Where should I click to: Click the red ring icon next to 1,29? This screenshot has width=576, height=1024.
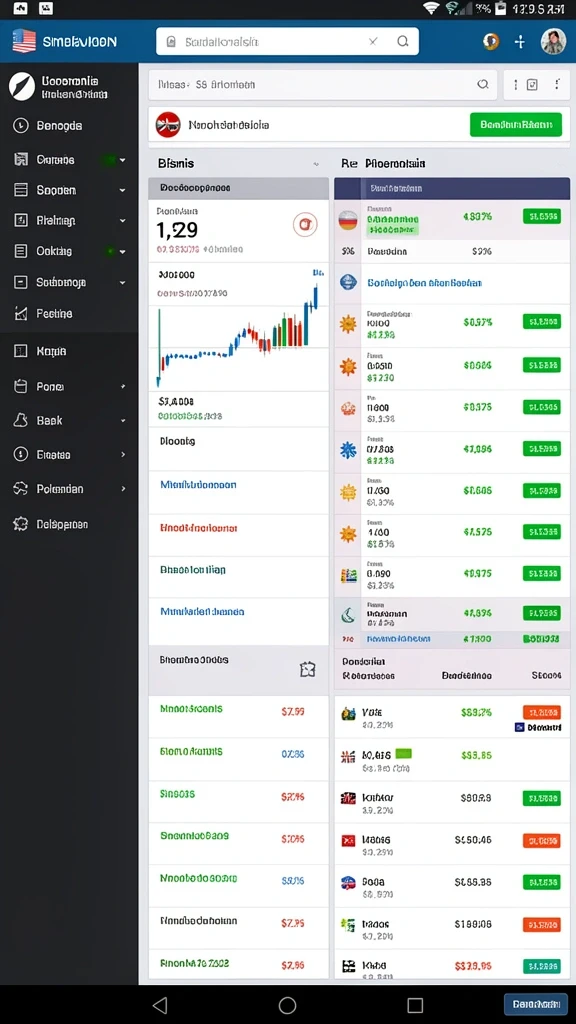coord(305,225)
